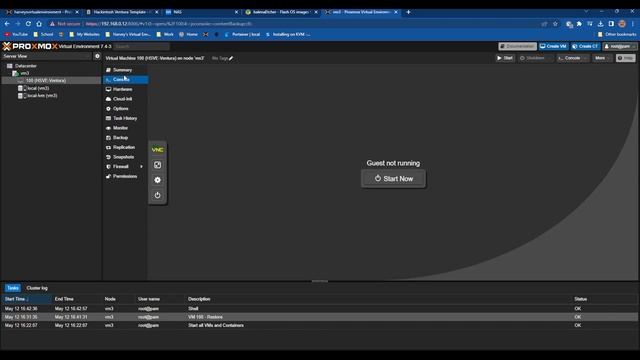Open the VNC console mode icon

[158, 150]
